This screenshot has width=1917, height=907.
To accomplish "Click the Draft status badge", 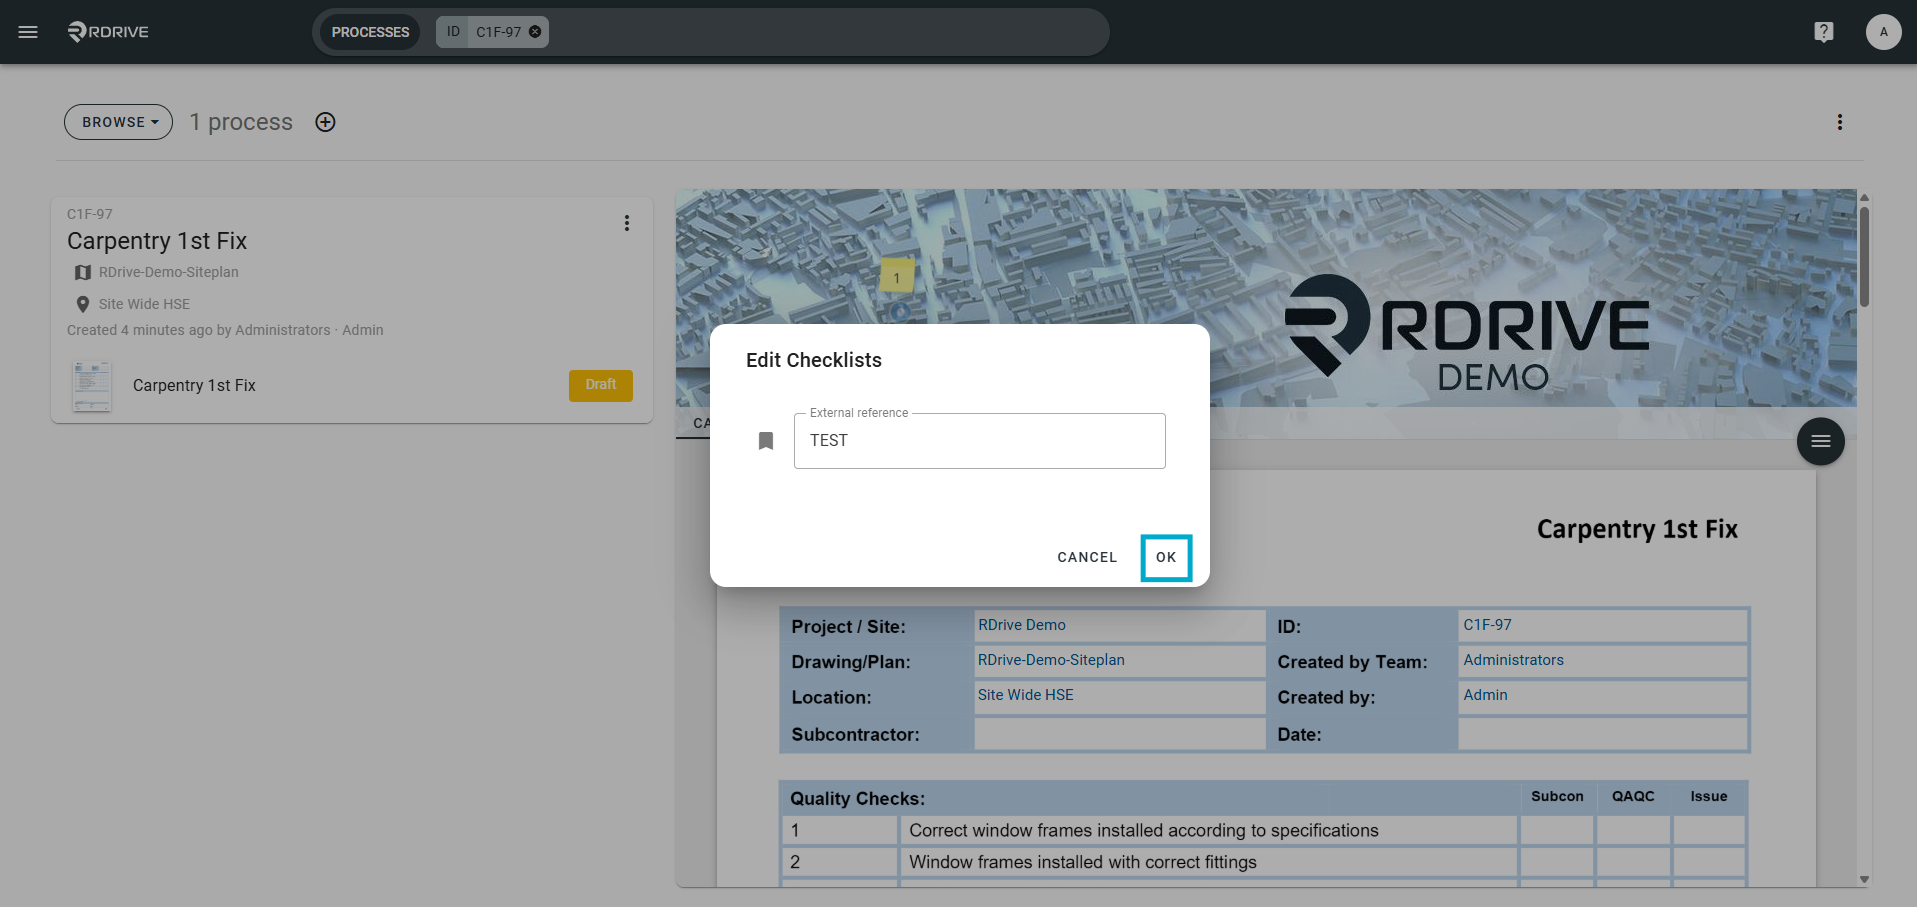I will 601,385.
